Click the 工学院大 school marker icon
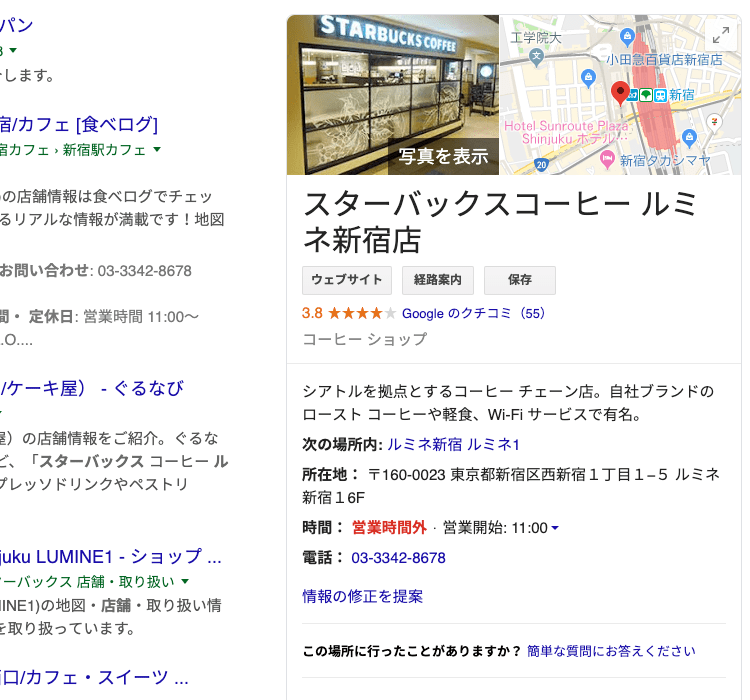This screenshot has width=750, height=700. pyautogui.click(x=537, y=56)
